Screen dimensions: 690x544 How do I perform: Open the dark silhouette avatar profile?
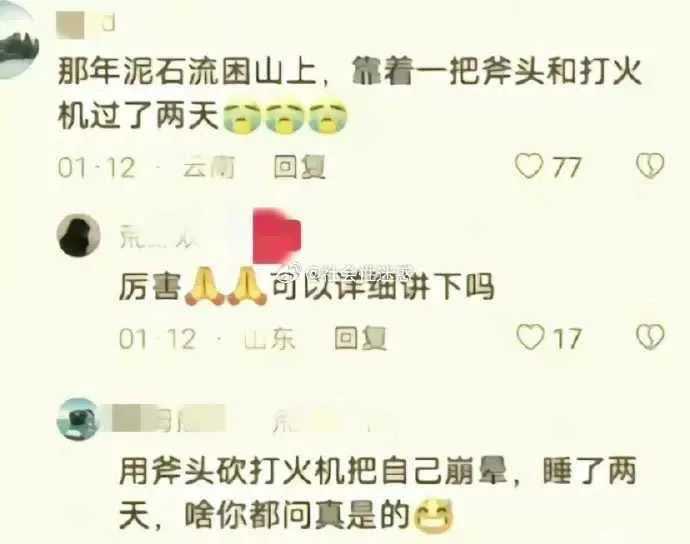pyautogui.click(x=79, y=235)
